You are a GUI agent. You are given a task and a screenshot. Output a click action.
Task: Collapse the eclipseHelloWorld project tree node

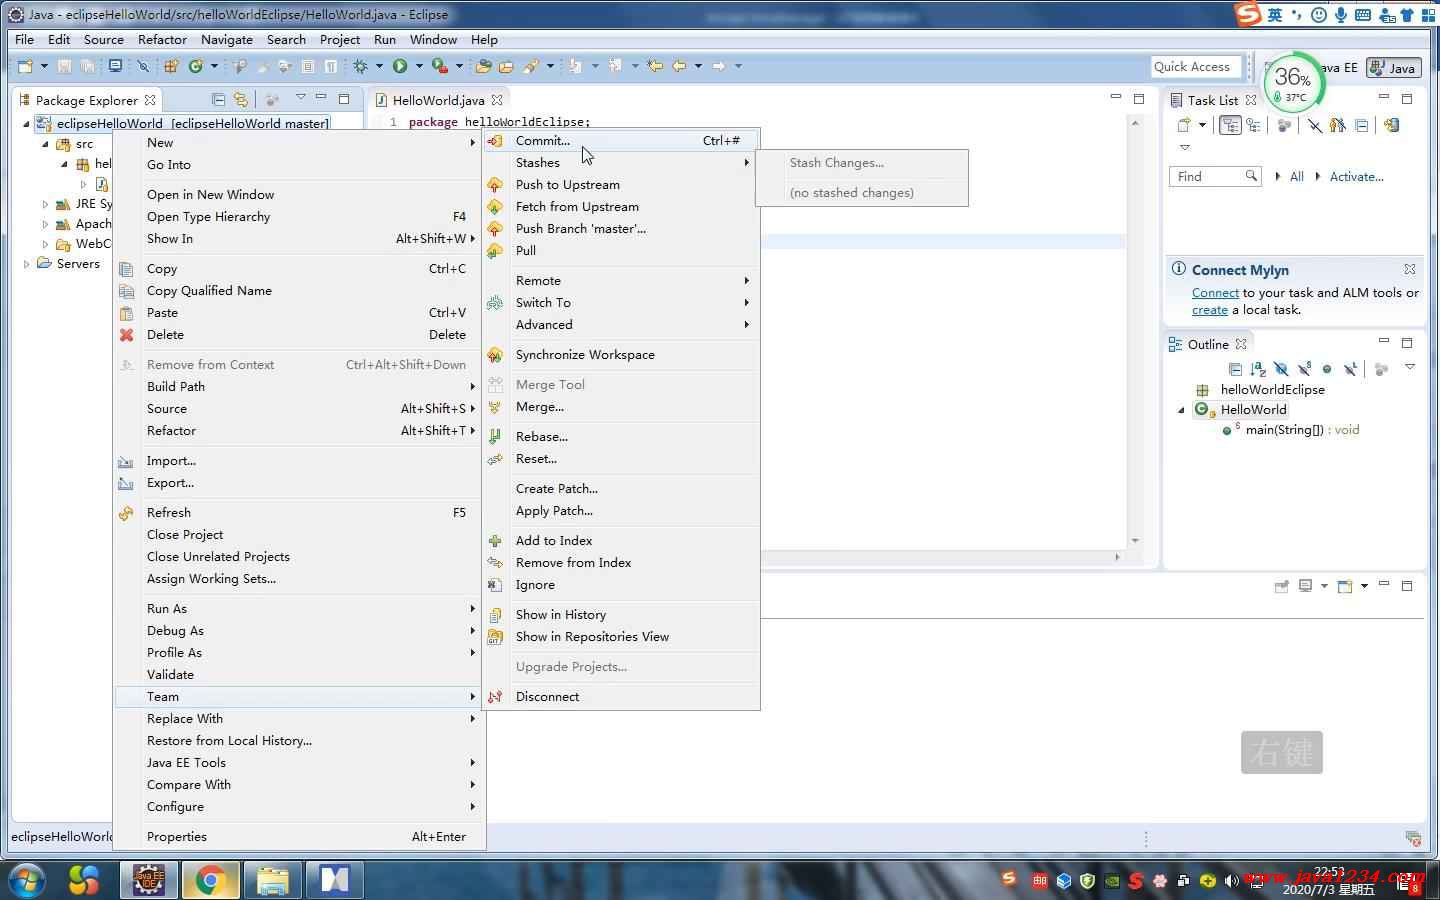[x=27, y=124]
